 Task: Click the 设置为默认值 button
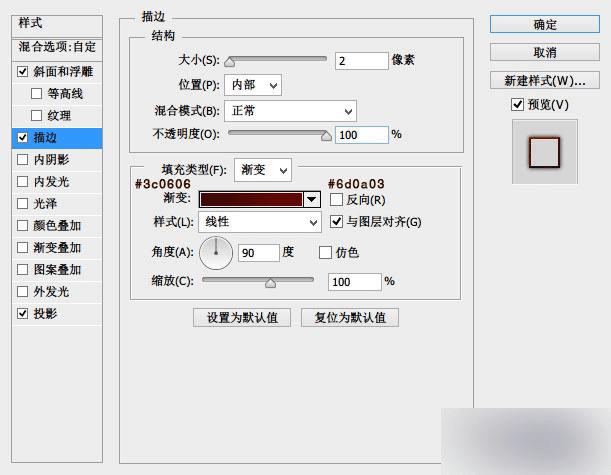(242, 318)
